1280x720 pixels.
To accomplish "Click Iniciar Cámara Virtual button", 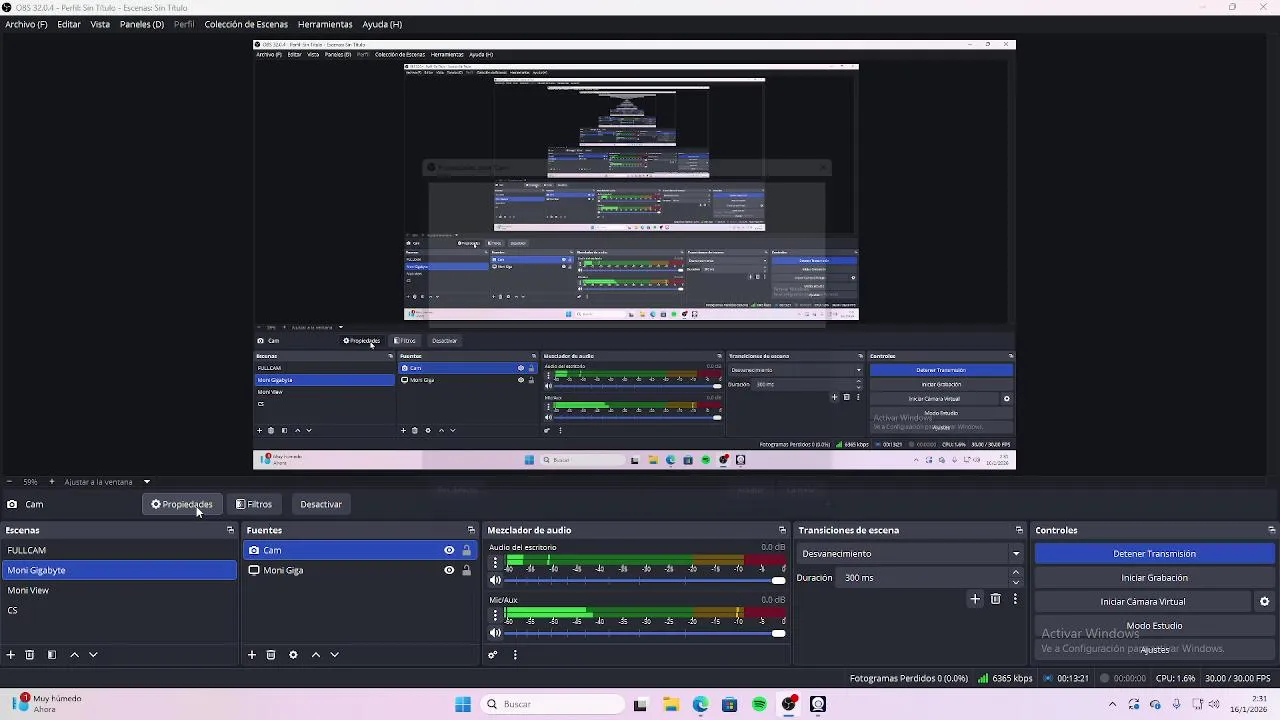I will (1143, 602).
